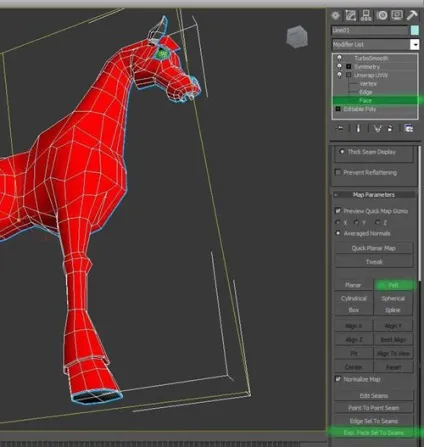Screen dimensions: 424x447
Task: Click the Edit Seams button
Action: pyautogui.click(x=374, y=396)
